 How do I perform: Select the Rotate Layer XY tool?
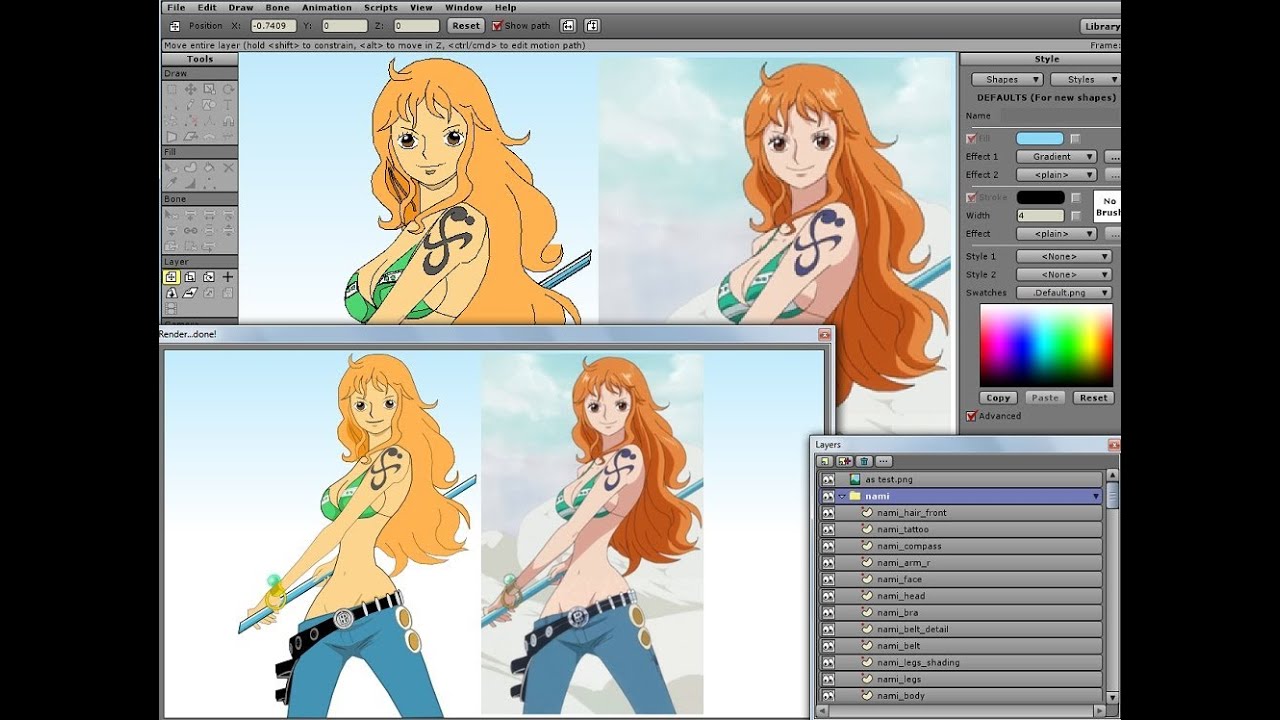[x=171, y=293]
